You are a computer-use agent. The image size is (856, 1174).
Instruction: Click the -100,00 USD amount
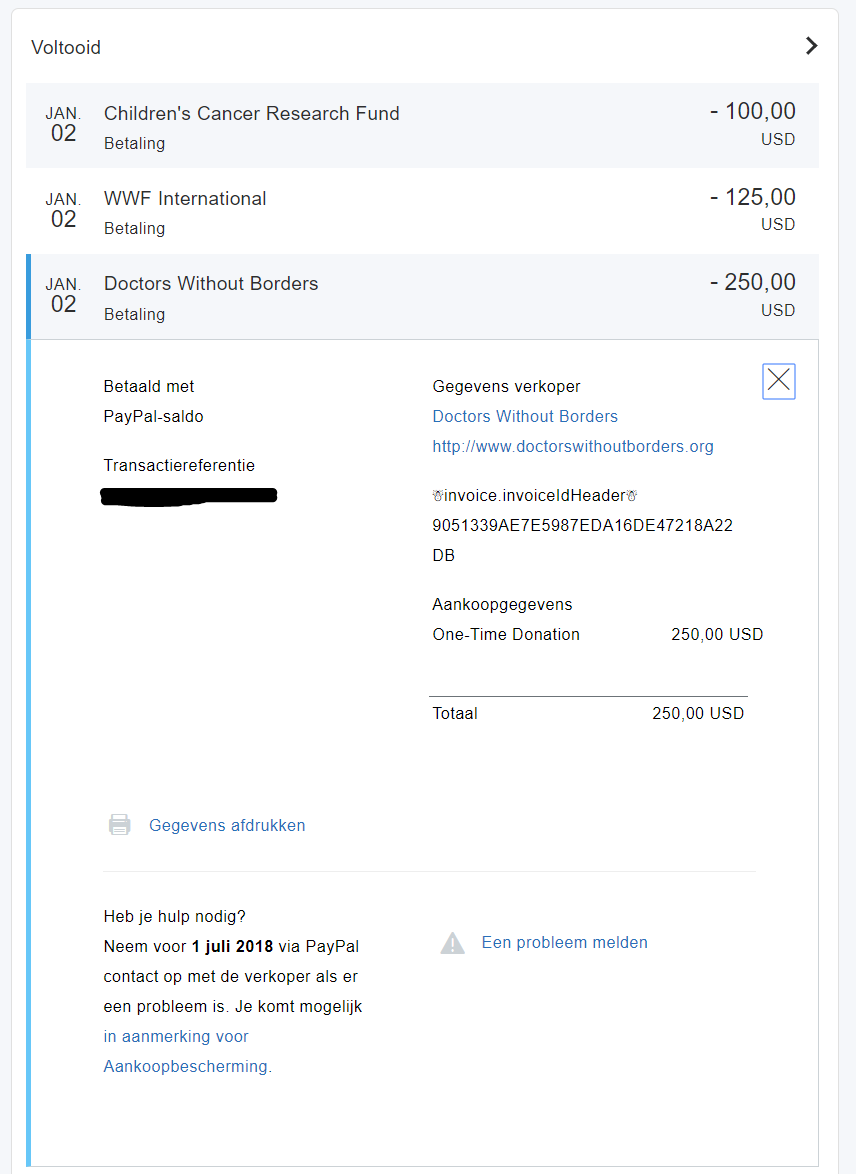coord(753,124)
